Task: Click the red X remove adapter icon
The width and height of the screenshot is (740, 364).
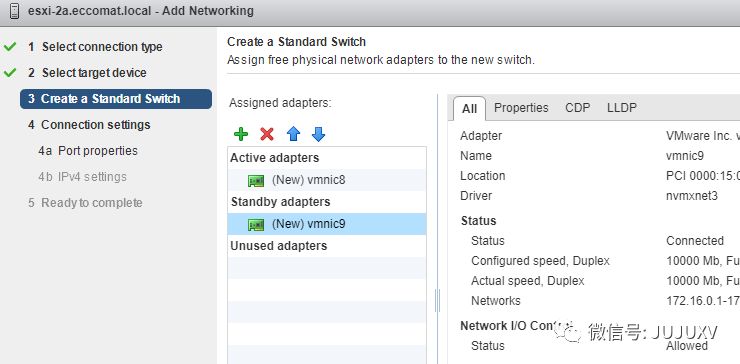Action: point(267,135)
